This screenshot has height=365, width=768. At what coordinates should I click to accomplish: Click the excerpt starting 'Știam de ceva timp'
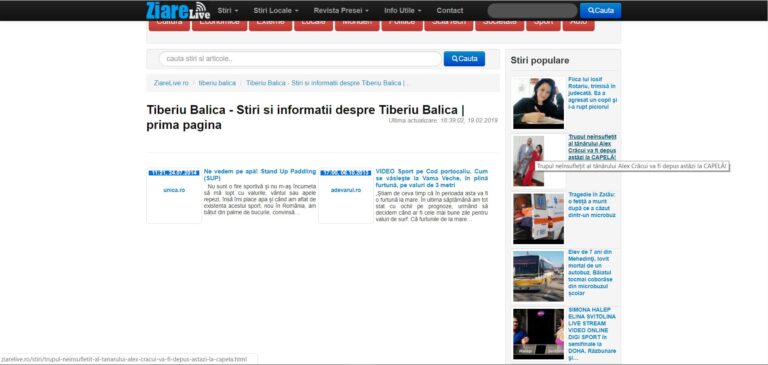coord(432,206)
